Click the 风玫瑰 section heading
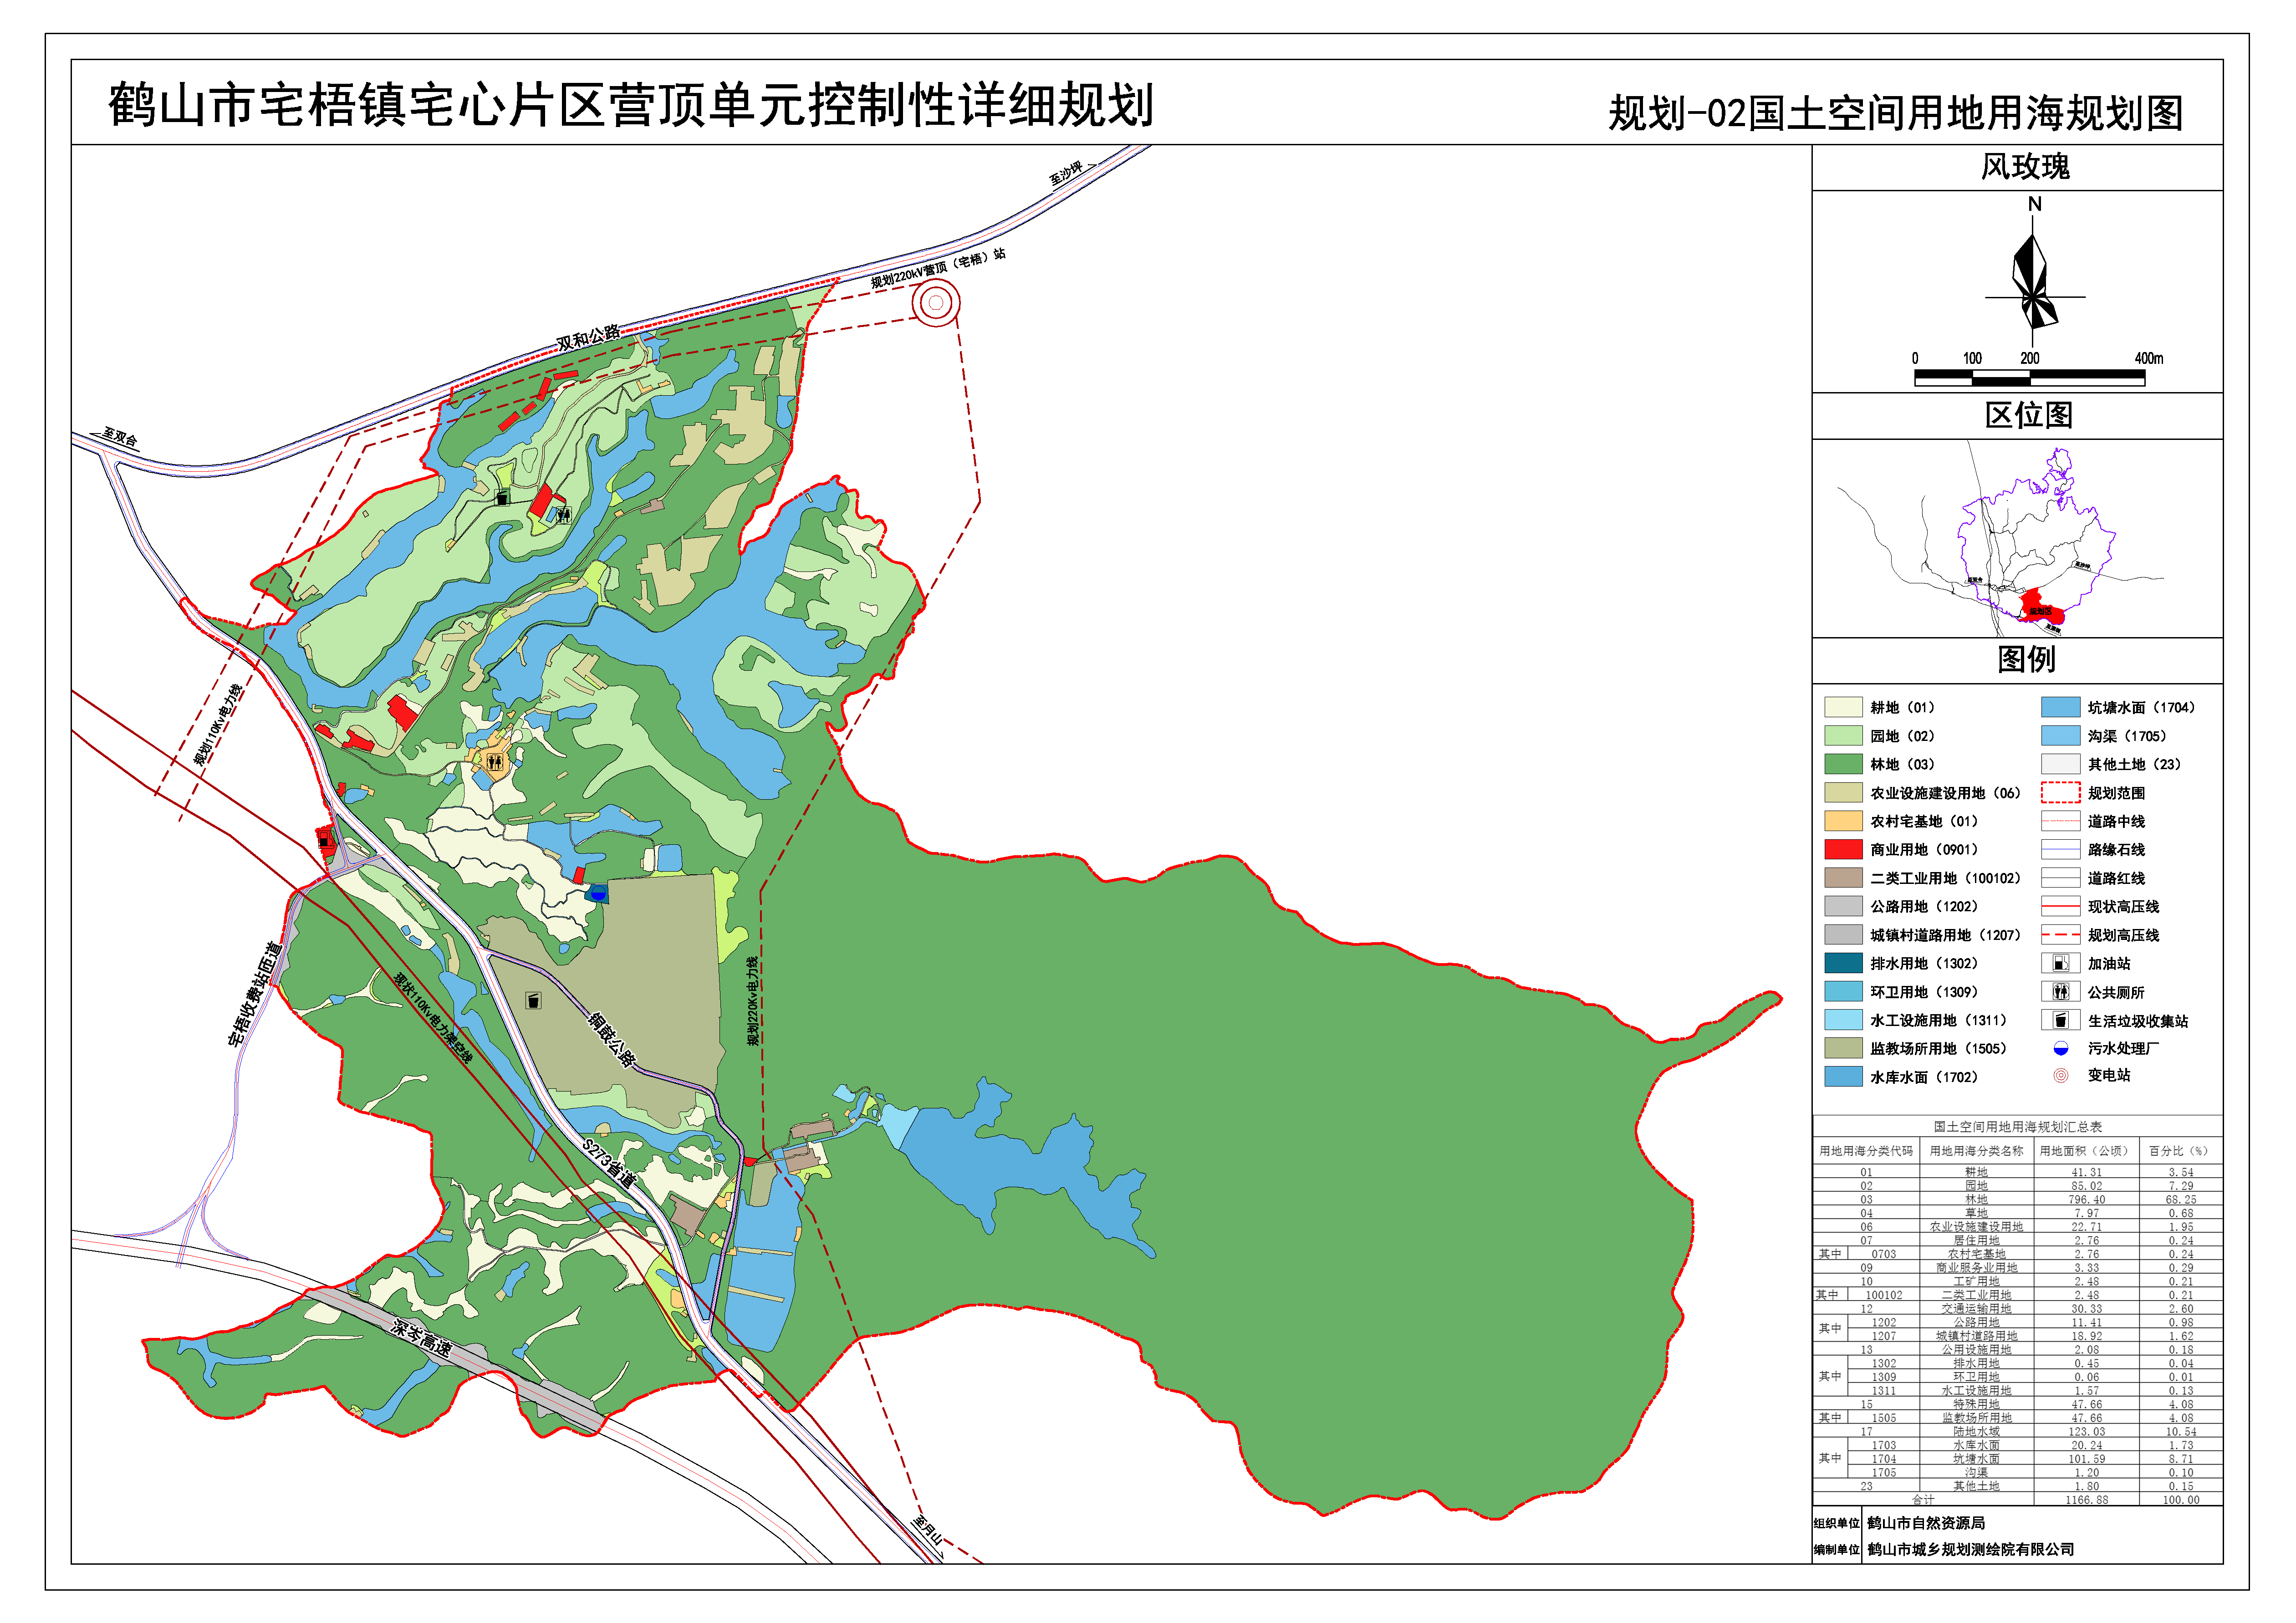 (2026, 167)
